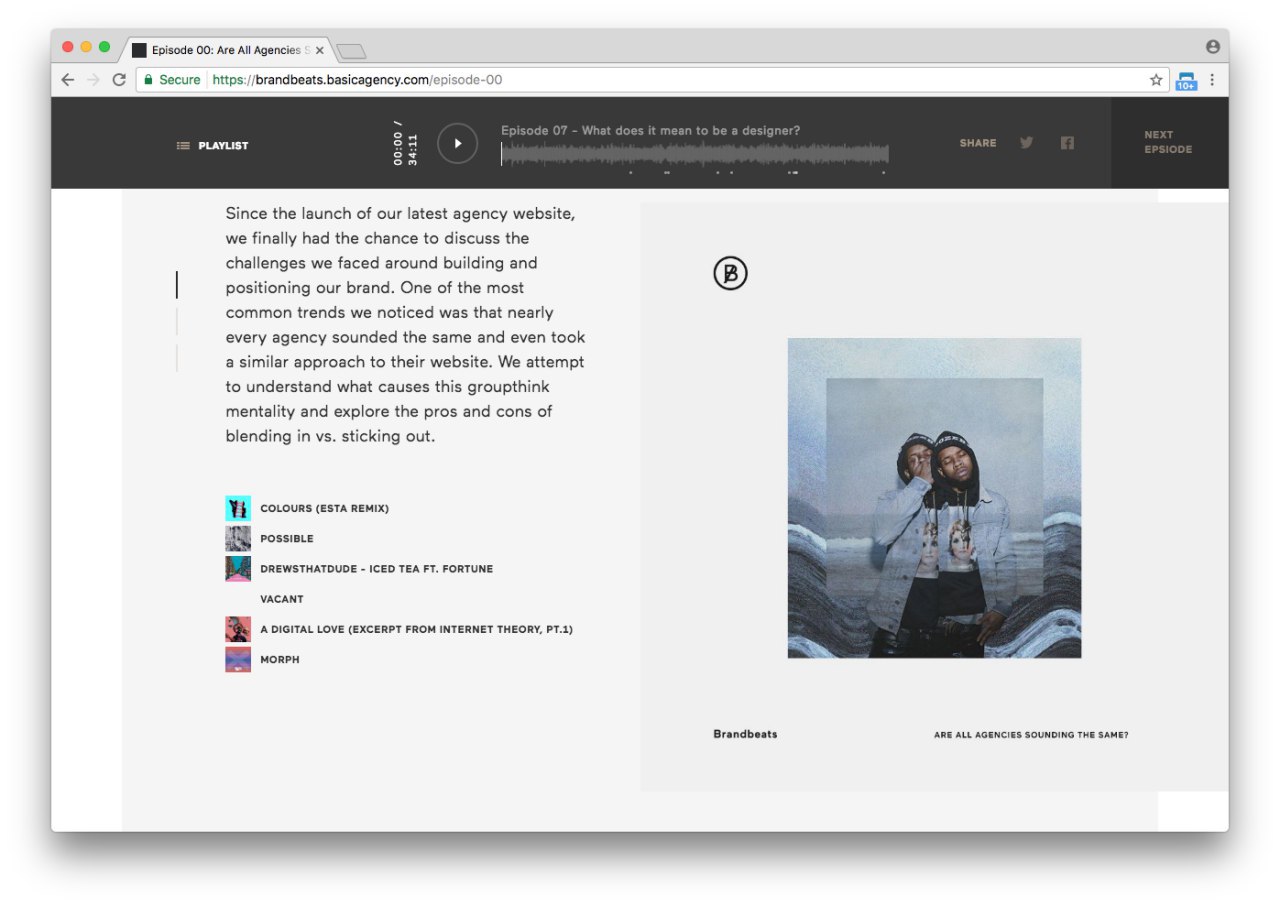This screenshot has width=1280, height=905.
Task: Open the Iced Tea ft. Fortune thumbnail
Action: [x=238, y=568]
